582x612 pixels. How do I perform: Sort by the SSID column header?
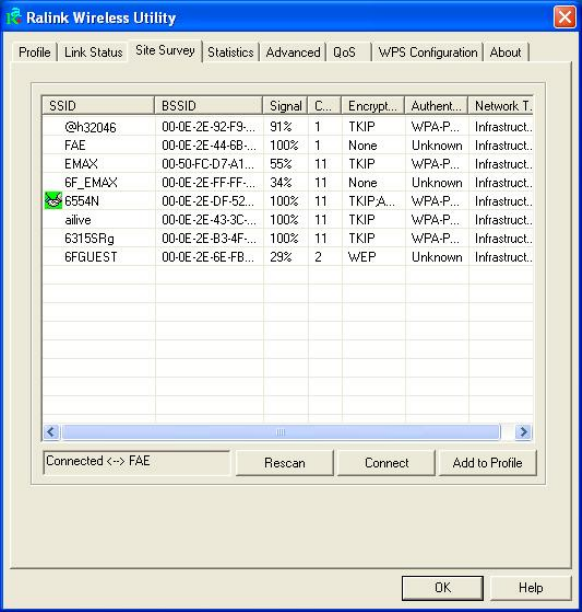(98, 105)
